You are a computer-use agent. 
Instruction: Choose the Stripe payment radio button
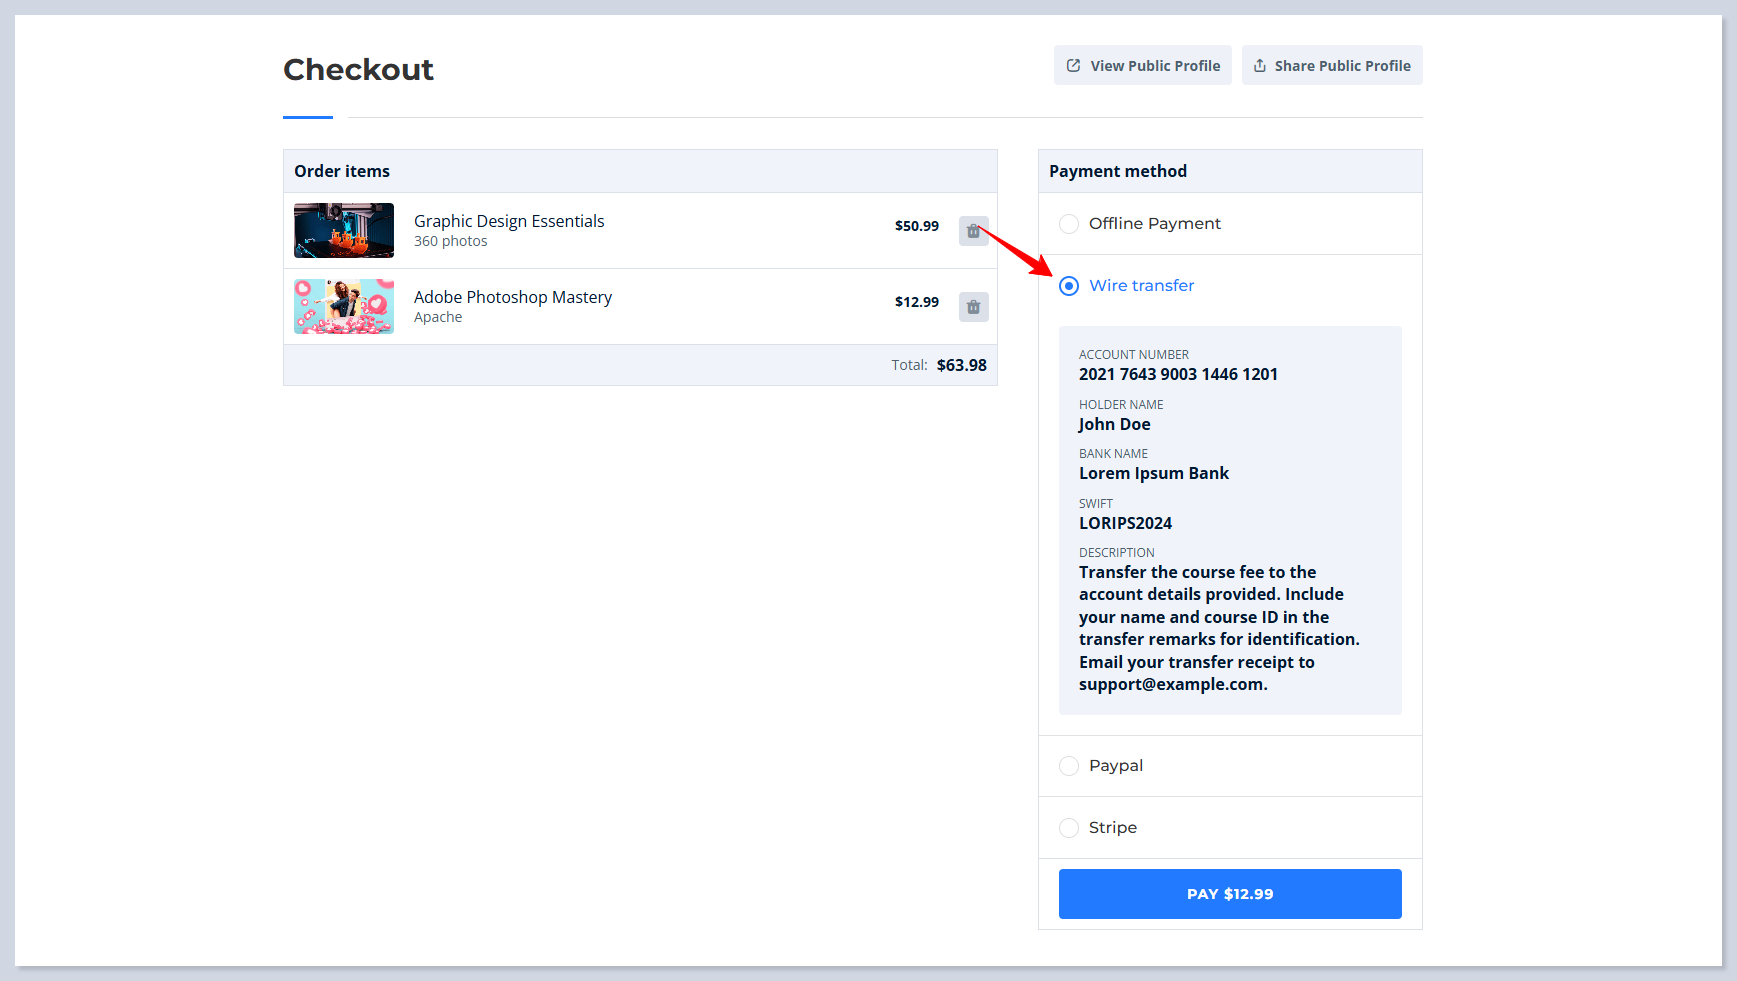point(1069,828)
